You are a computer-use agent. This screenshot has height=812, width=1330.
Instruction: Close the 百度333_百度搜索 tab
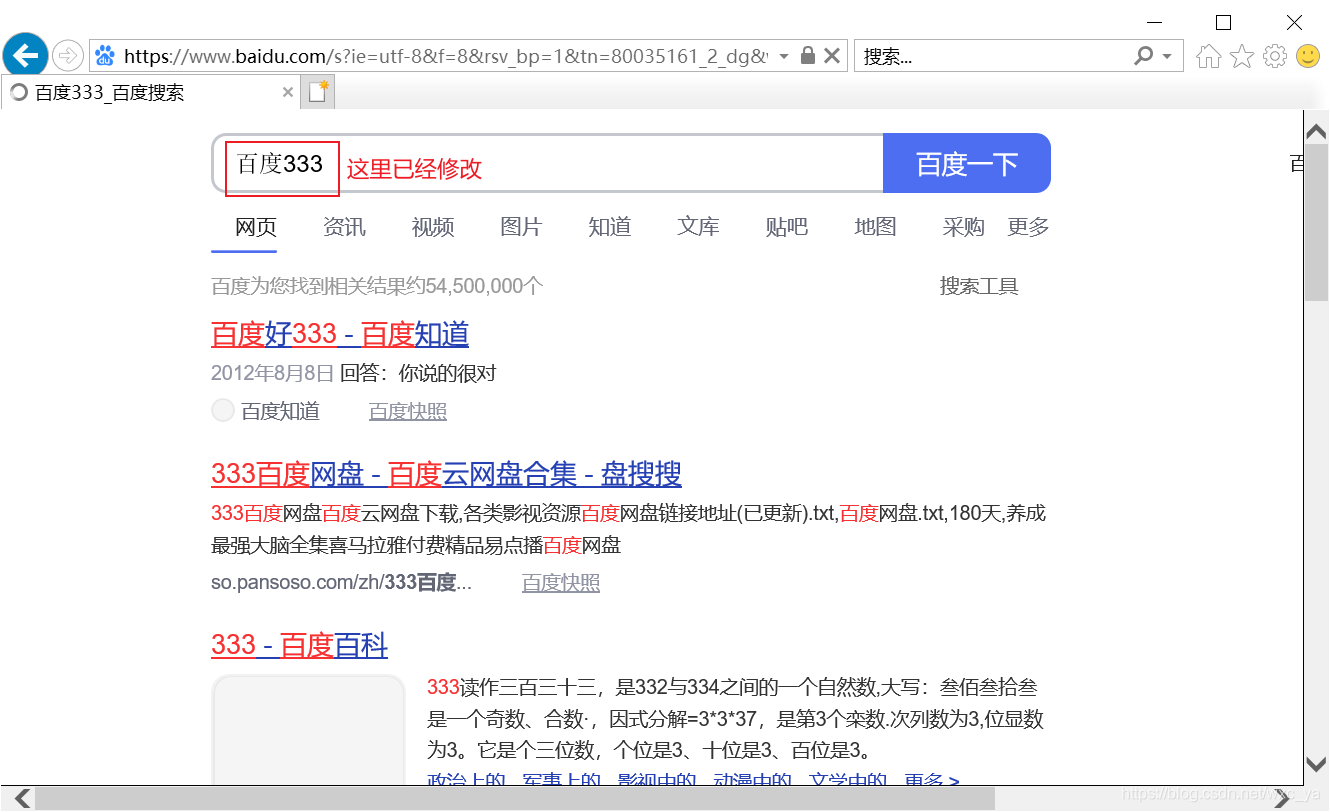tap(288, 92)
